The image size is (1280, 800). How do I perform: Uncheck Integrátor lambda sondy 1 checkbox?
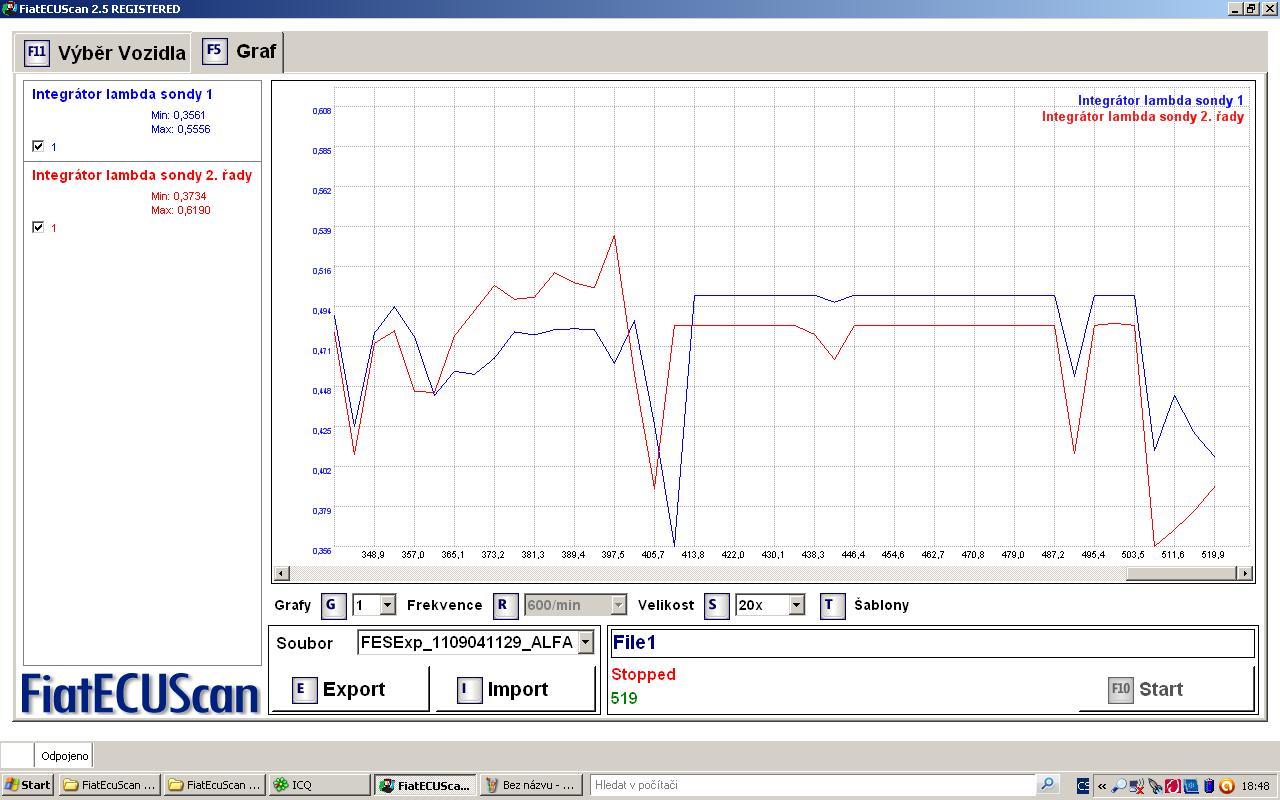click(38, 146)
